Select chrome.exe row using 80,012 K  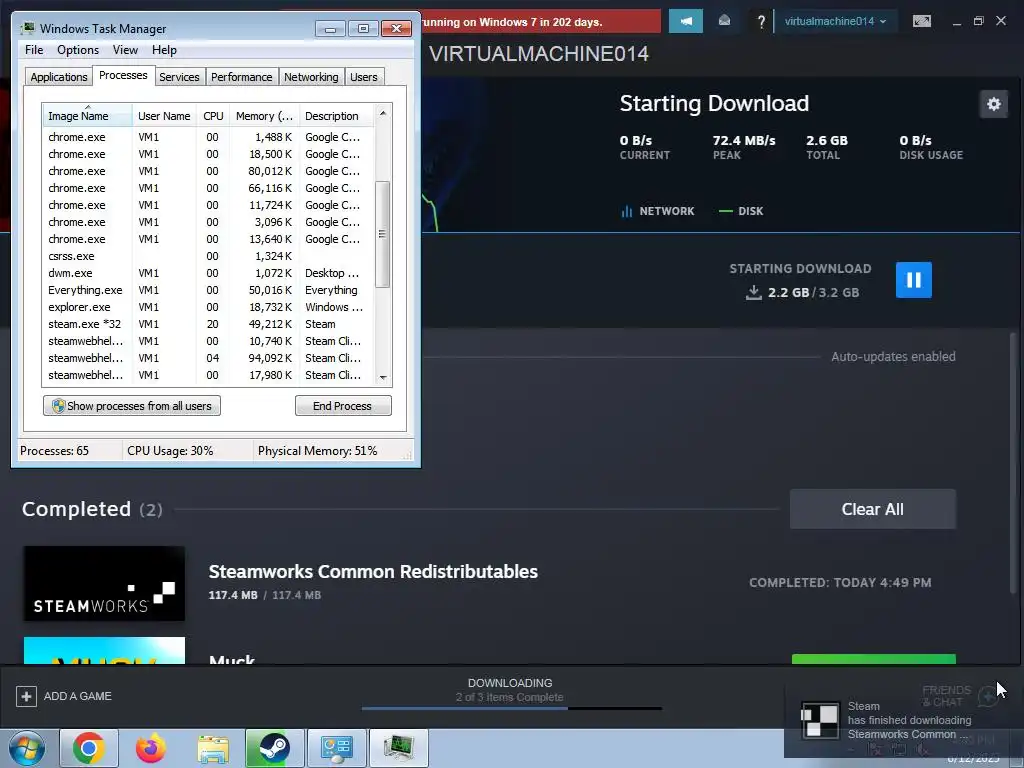209,171
